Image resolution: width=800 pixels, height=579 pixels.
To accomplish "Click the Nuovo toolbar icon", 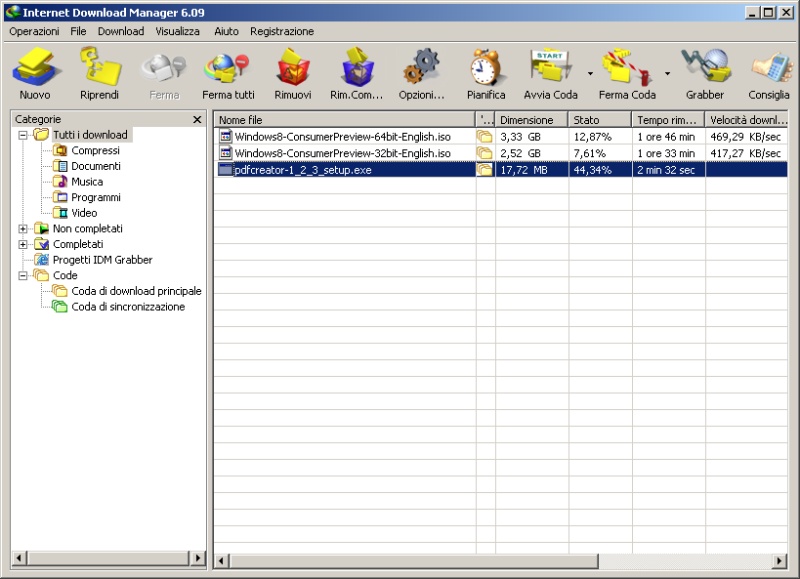I will pyautogui.click(x=35, y=74).
